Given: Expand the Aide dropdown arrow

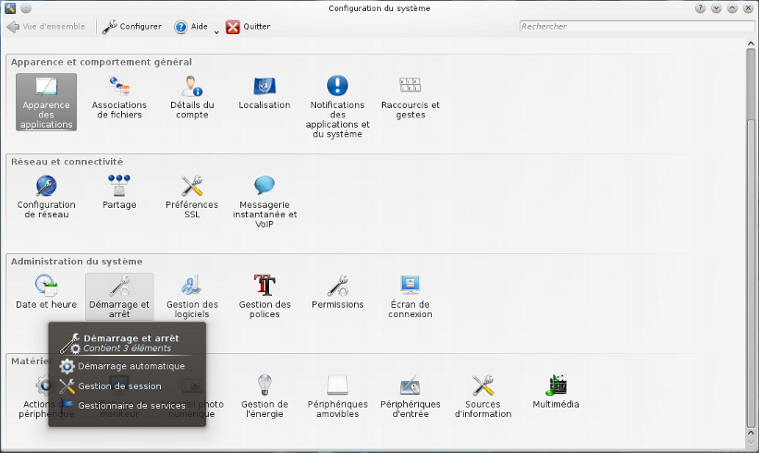Looking at the screenshot, I should click(216, 30).
